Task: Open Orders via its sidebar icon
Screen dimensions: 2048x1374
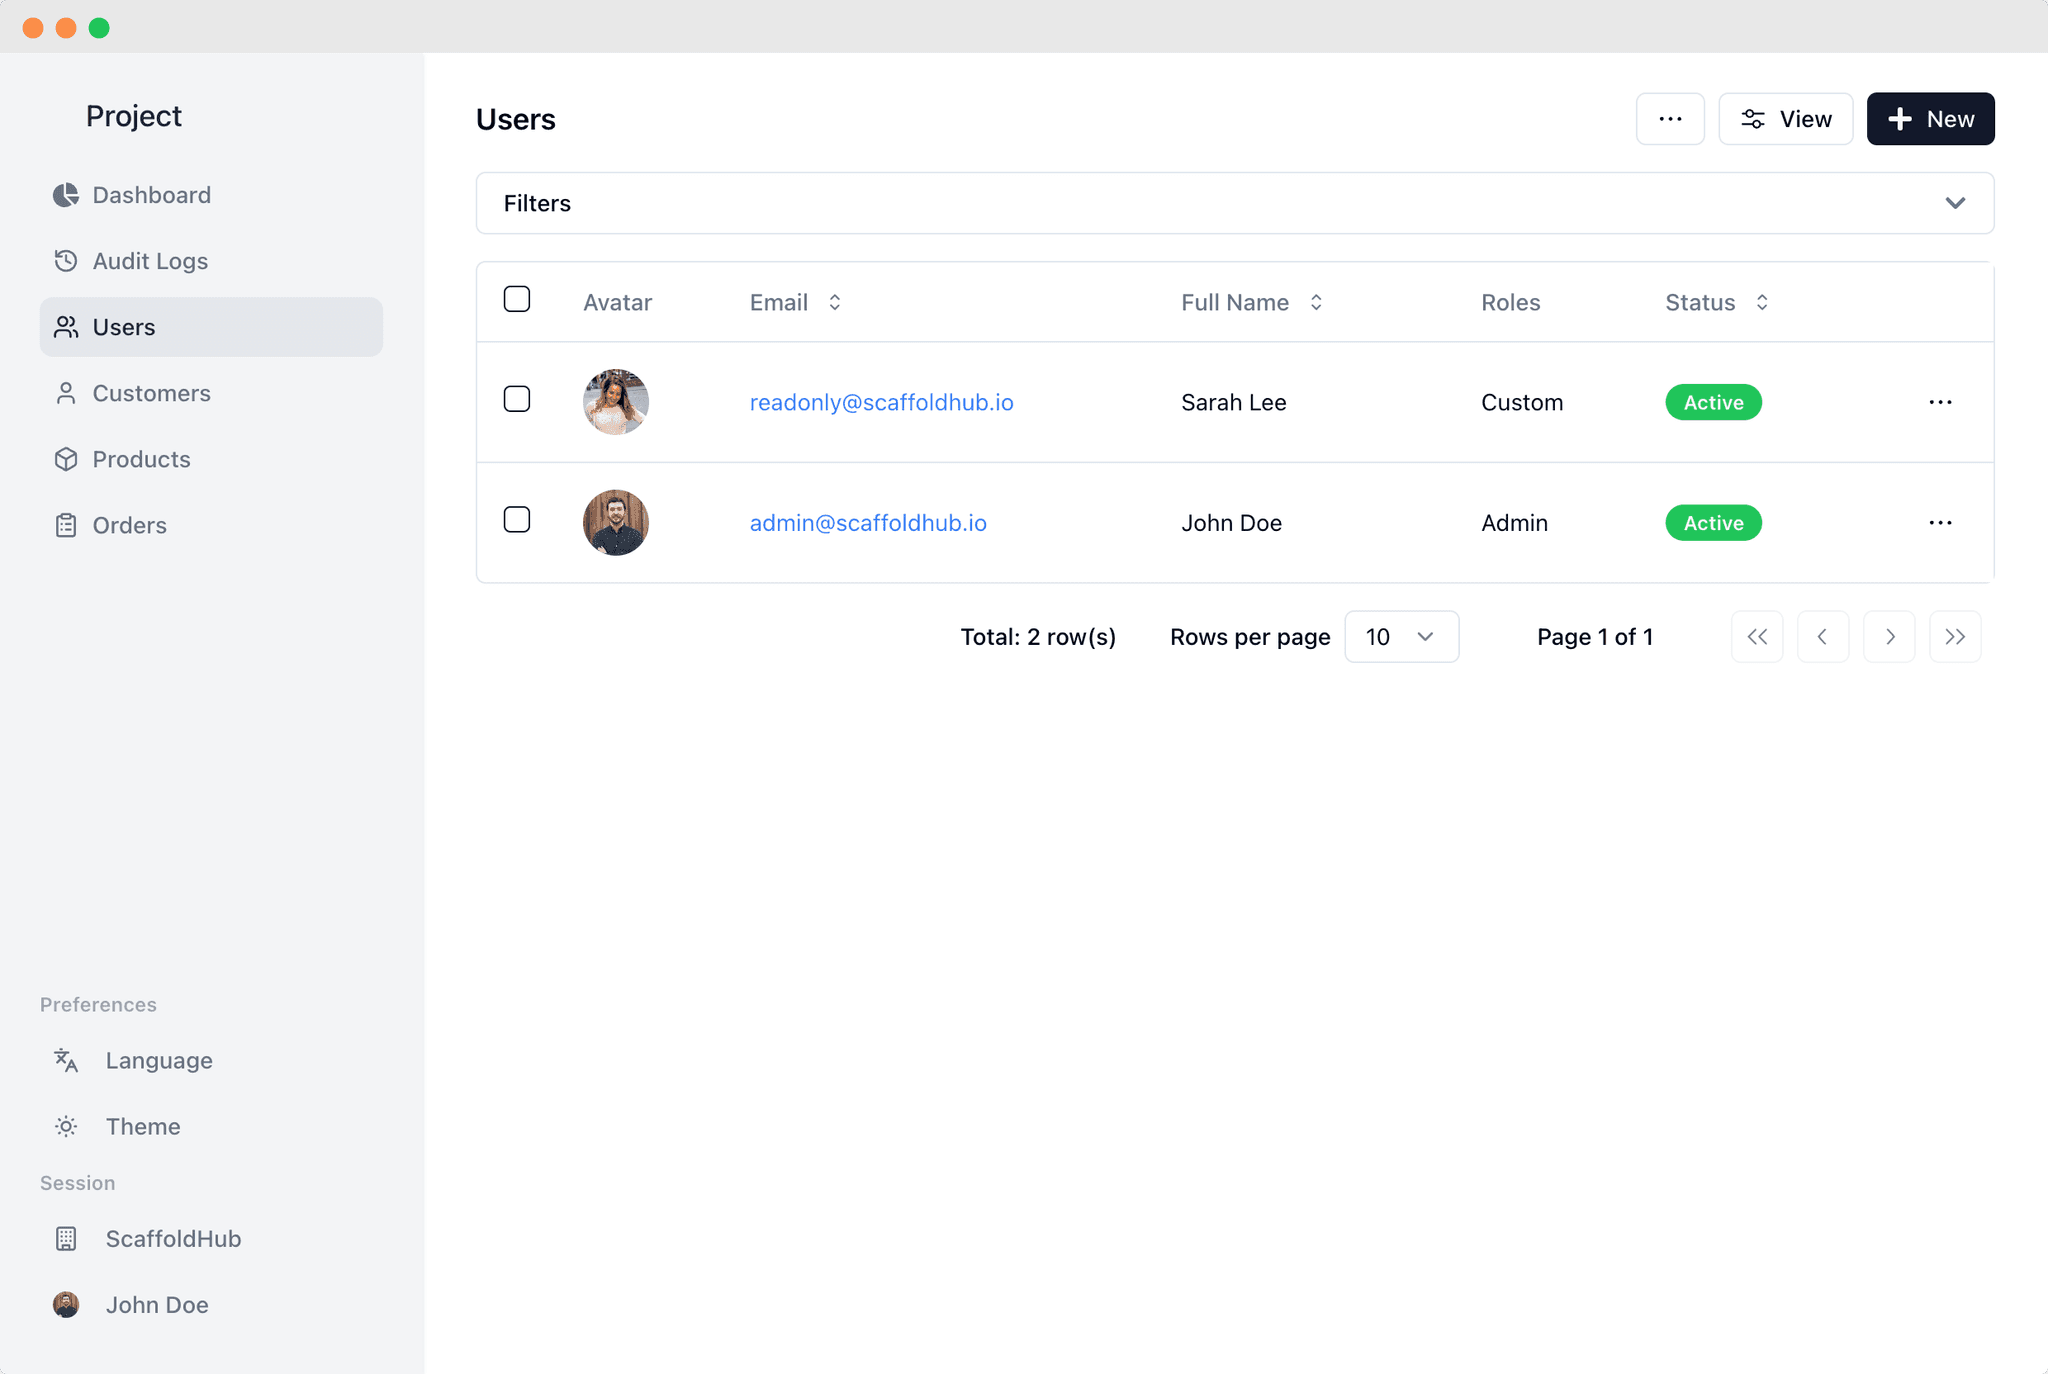Action: click(66, 525)
